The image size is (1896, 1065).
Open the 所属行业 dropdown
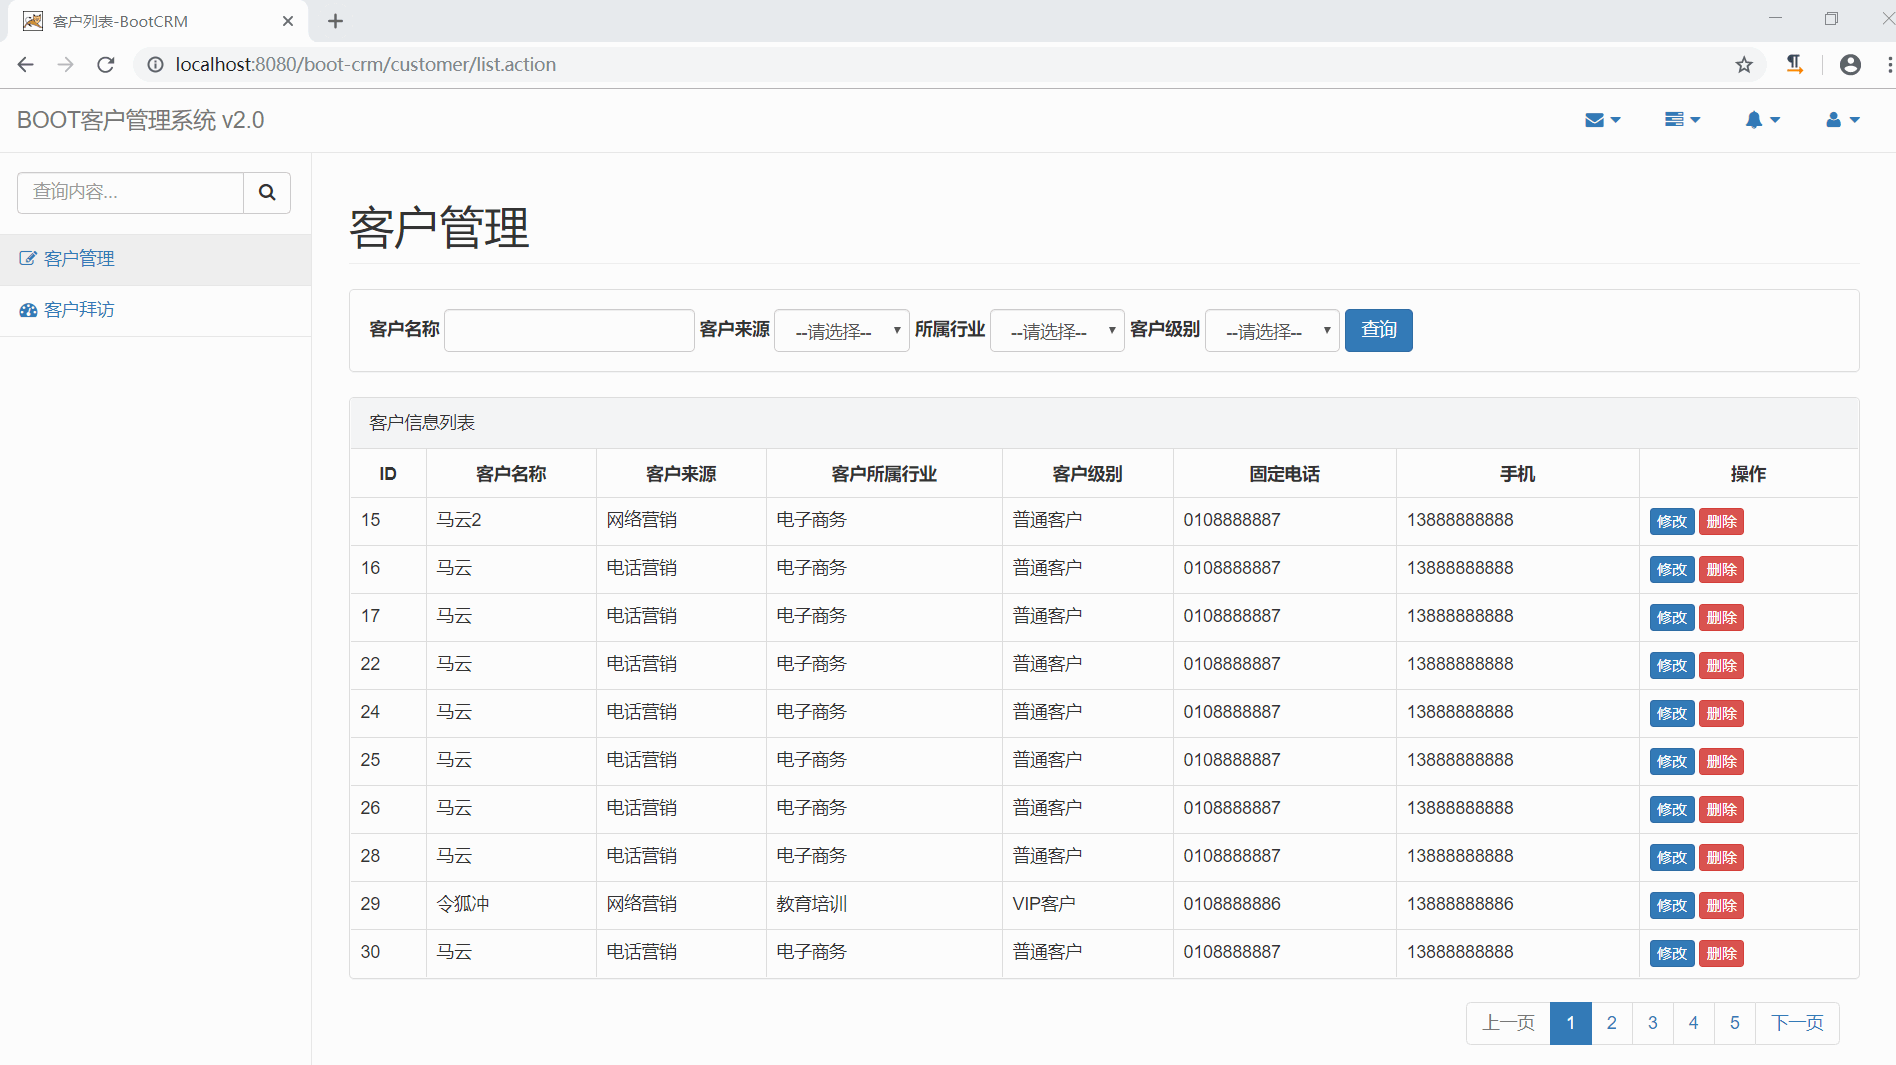click(x=1056, y=330)
